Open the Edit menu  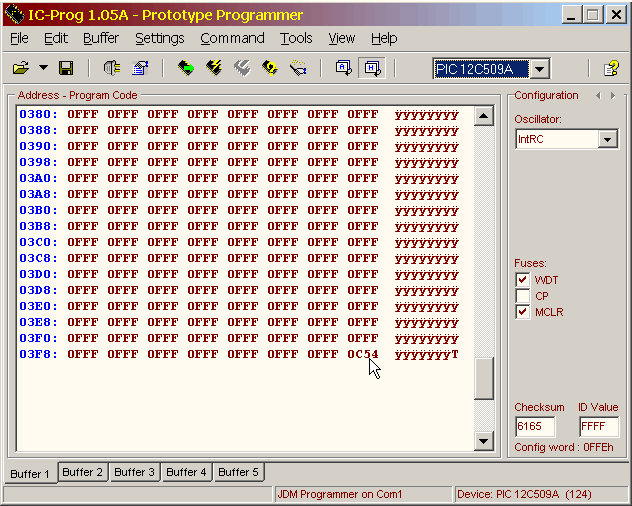(x=56, y=38)
